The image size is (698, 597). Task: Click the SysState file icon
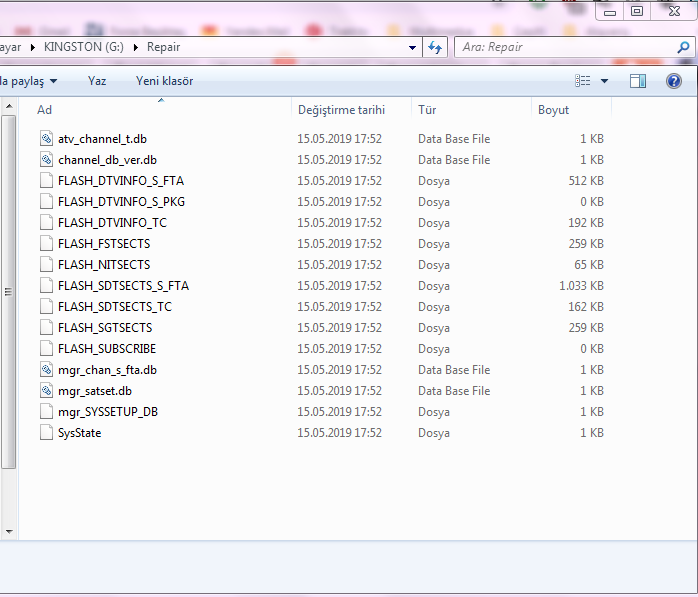(46, 432)
